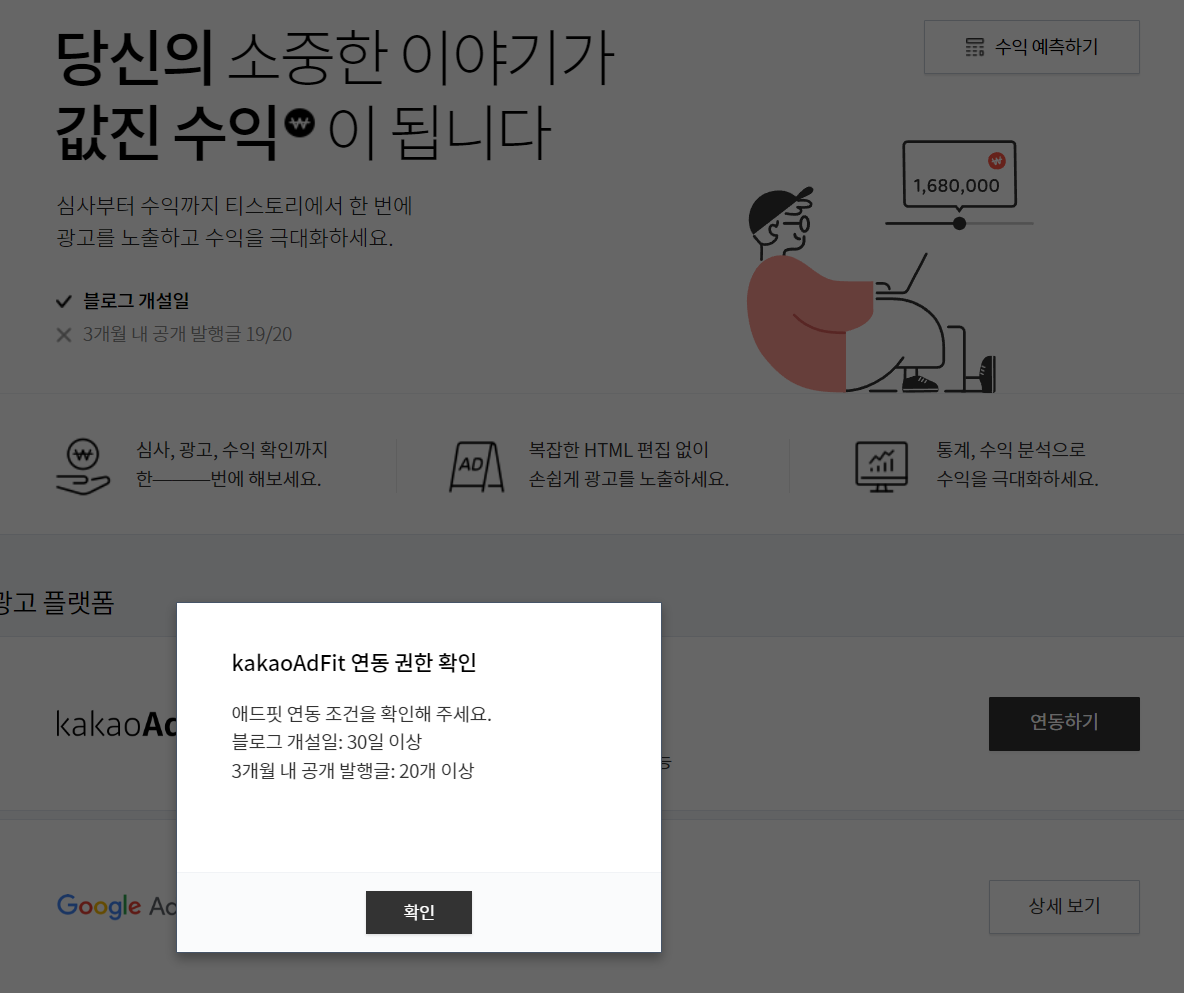Click the dialog title kakaoAdFit 연동 권한 확인
This screenshot has width=1184, height=993.
(x=353, y=663)
